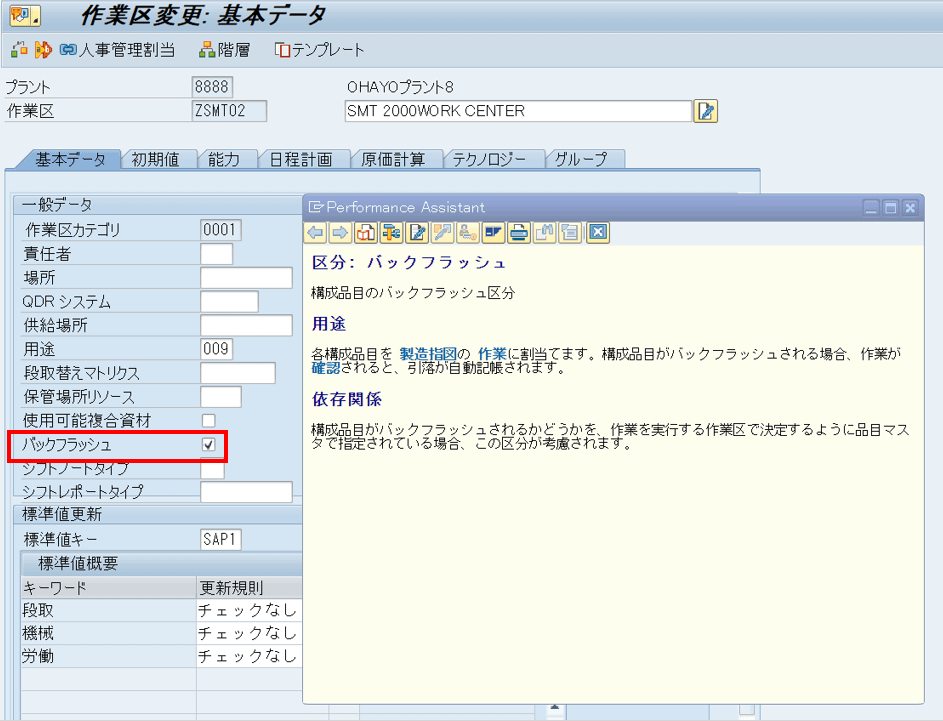Uncheck the バックフラッシュ checkbox
Image resolution: width=943 pixels, height=721 pixels.
click(208, 444)
